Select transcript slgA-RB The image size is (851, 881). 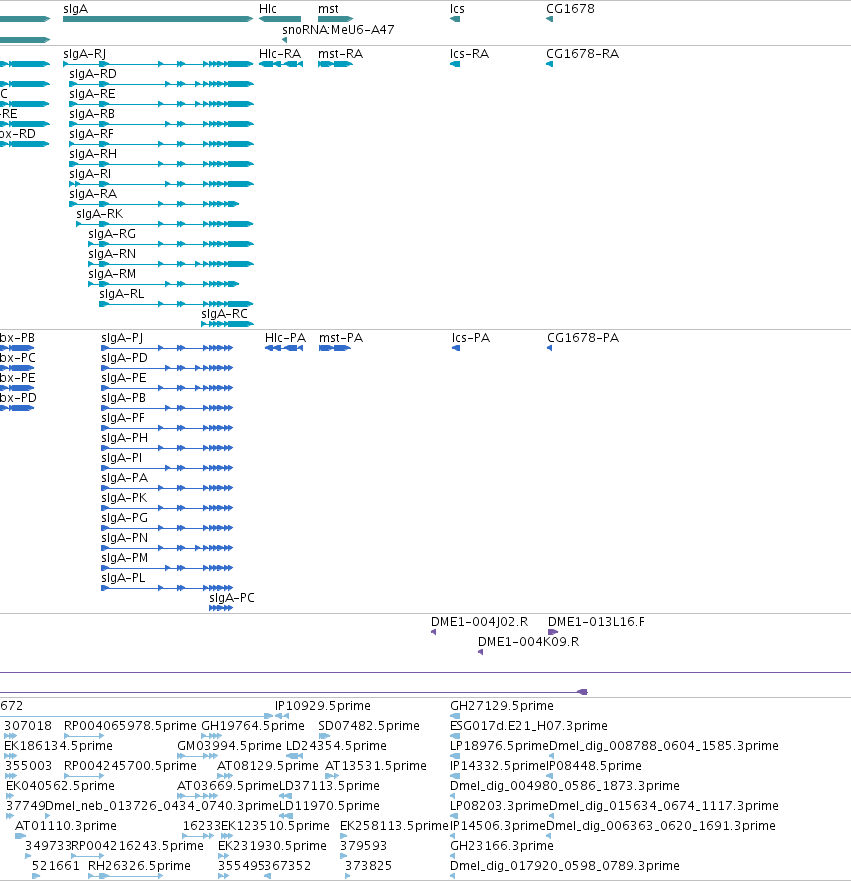(x=161, y=124)
